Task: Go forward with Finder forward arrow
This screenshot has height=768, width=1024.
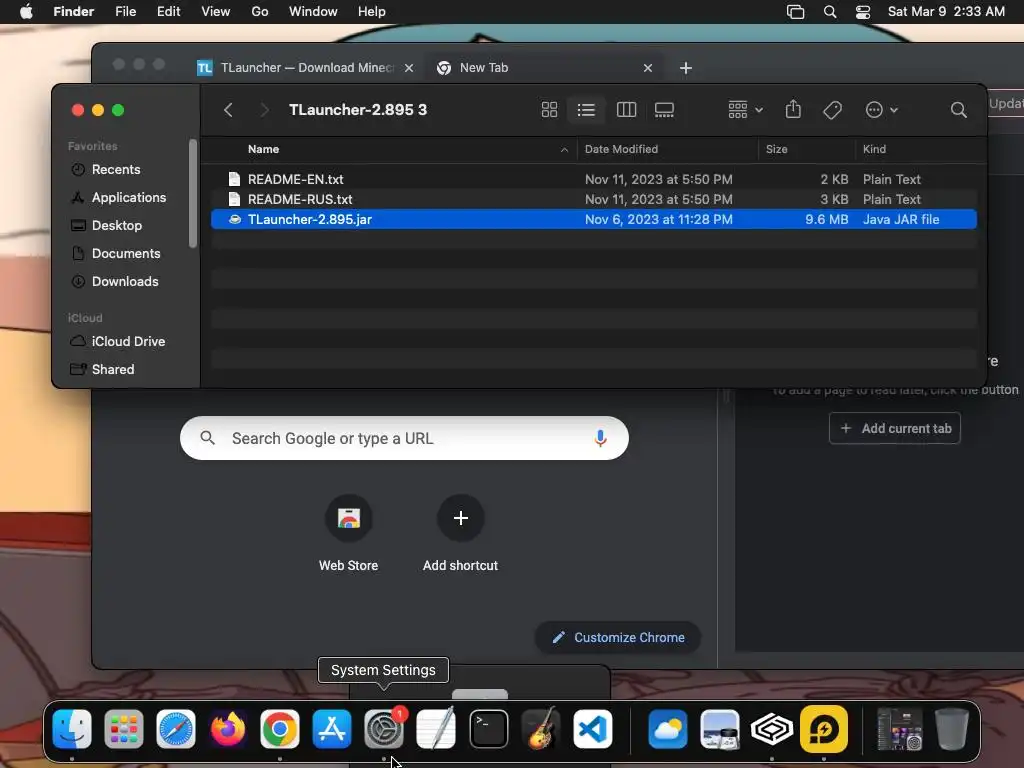Action: point(264,110)
